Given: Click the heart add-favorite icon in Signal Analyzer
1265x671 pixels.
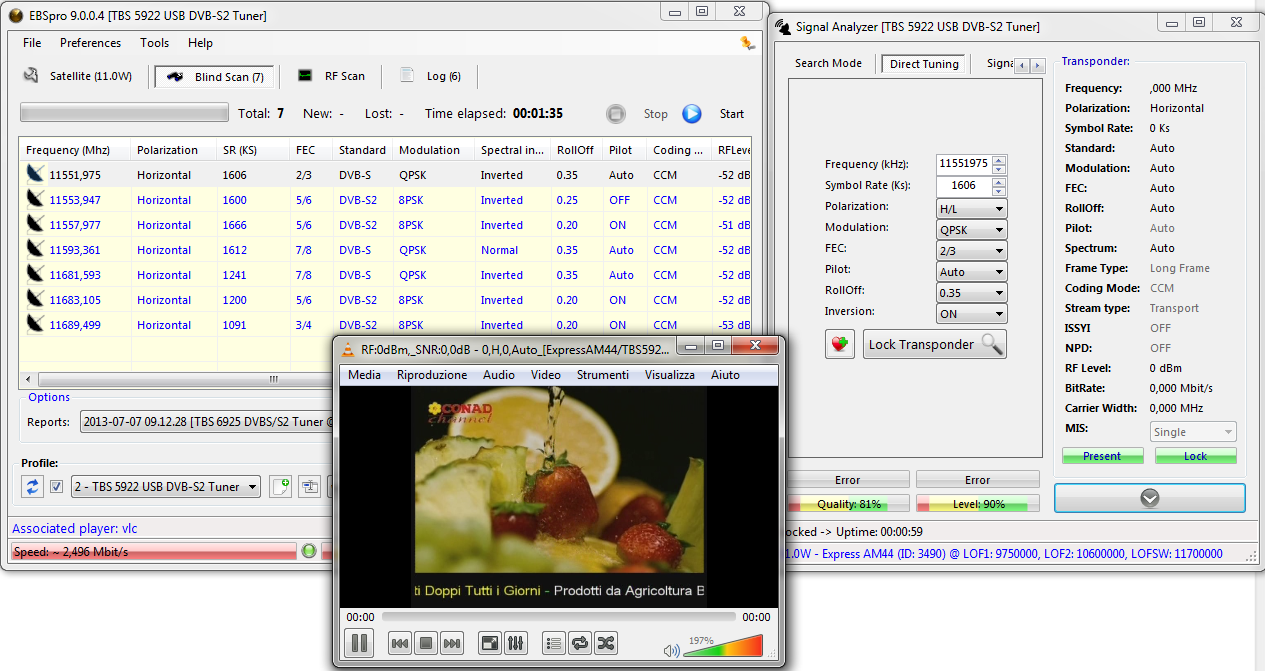Looking at the screenshot, I should click(840, 344).
